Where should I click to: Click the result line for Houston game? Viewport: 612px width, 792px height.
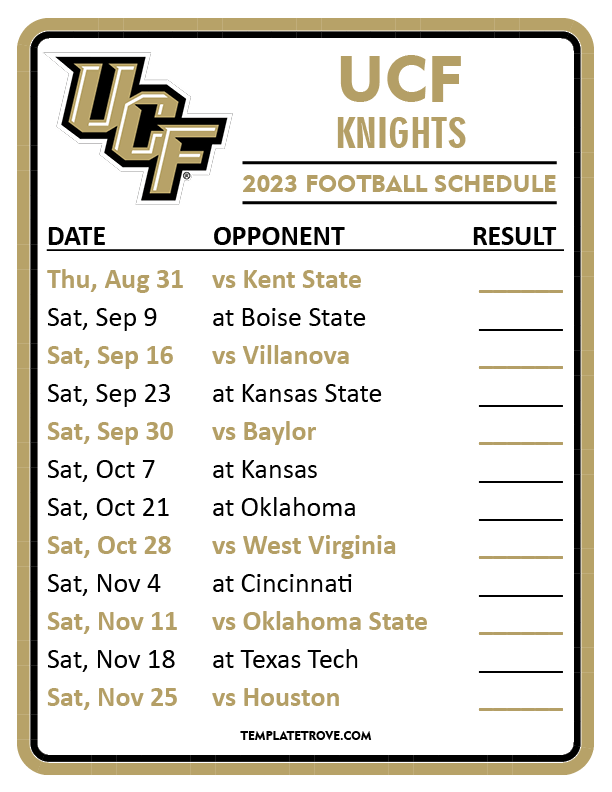click(520, 706)
